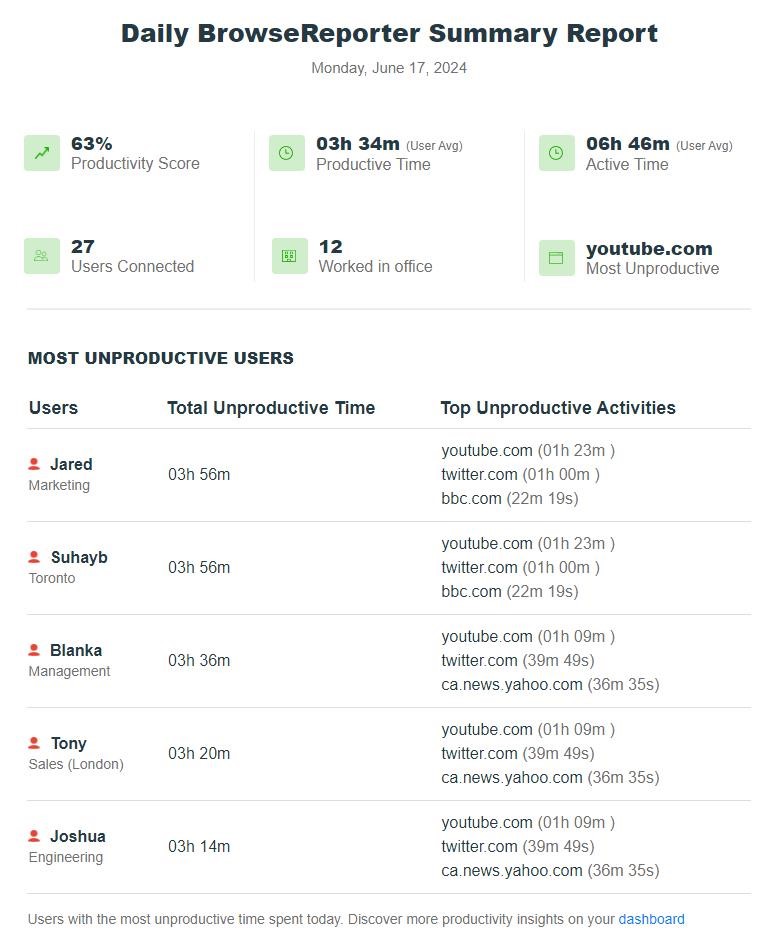Open the dashboard link at the bottom

coord(651,919)
